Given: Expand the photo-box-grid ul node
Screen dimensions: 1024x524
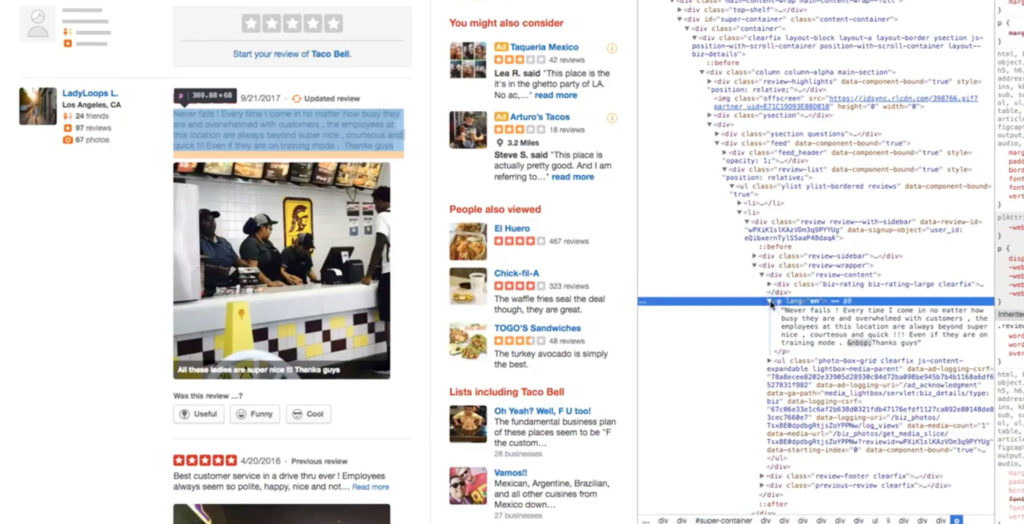Looking at the screenshot, I should click(x=770, y=361).
